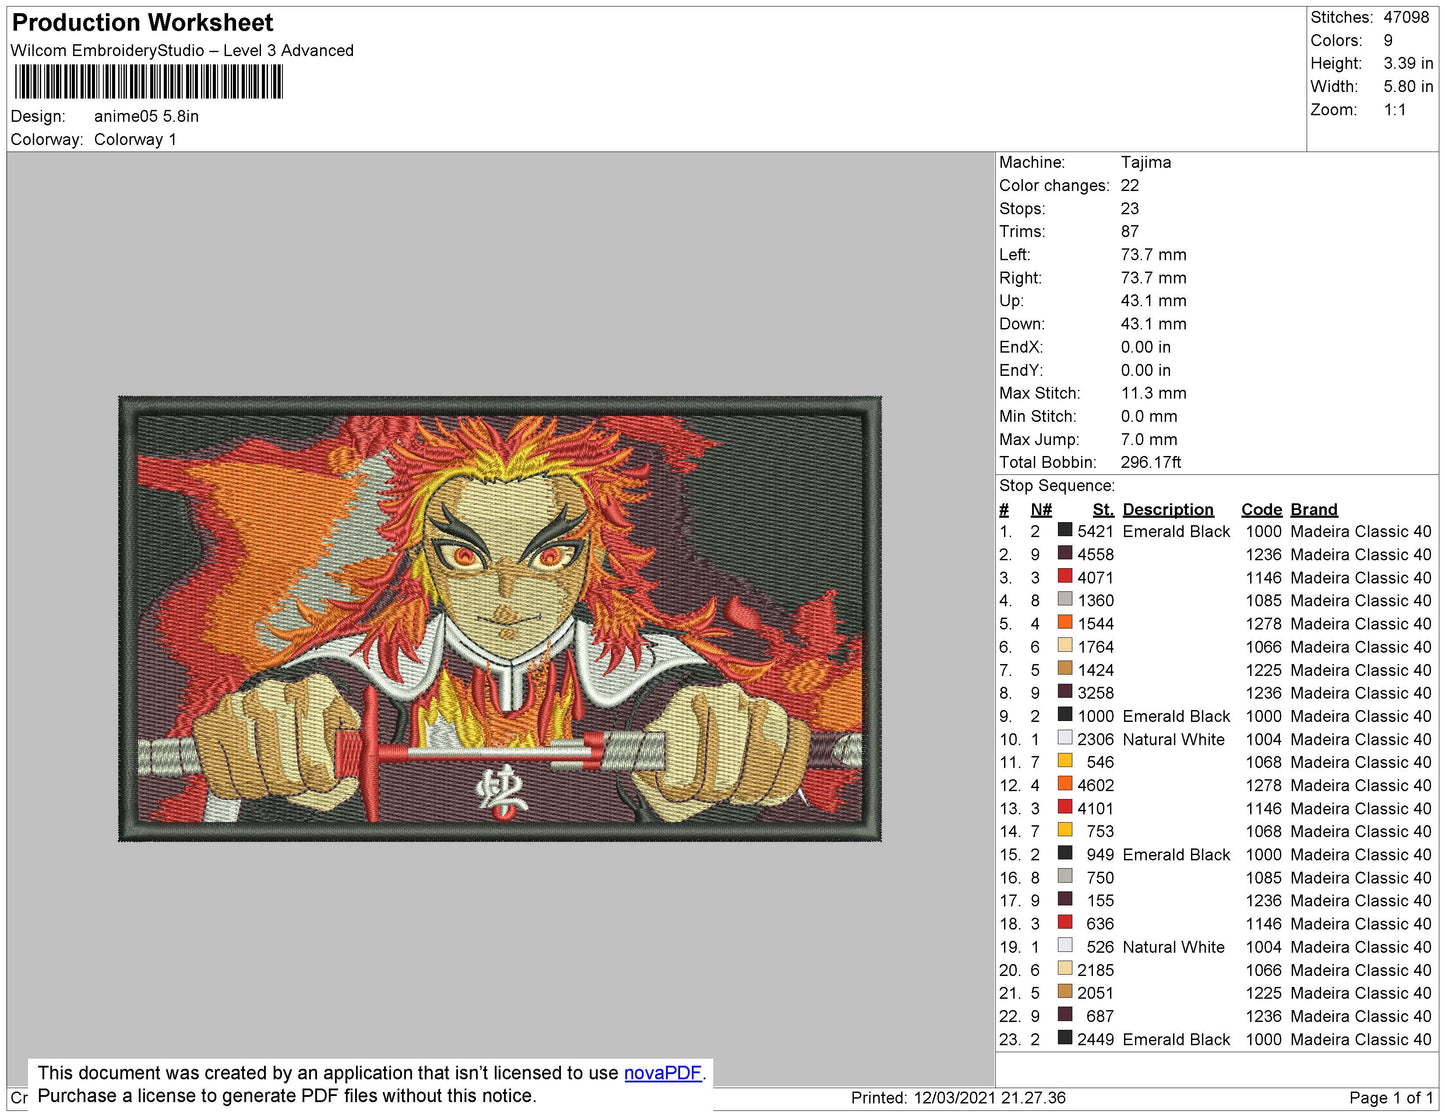Click the "Production Worksheet" title
This screenshot has width=1445, height=1117.
[x=142, y=23]
